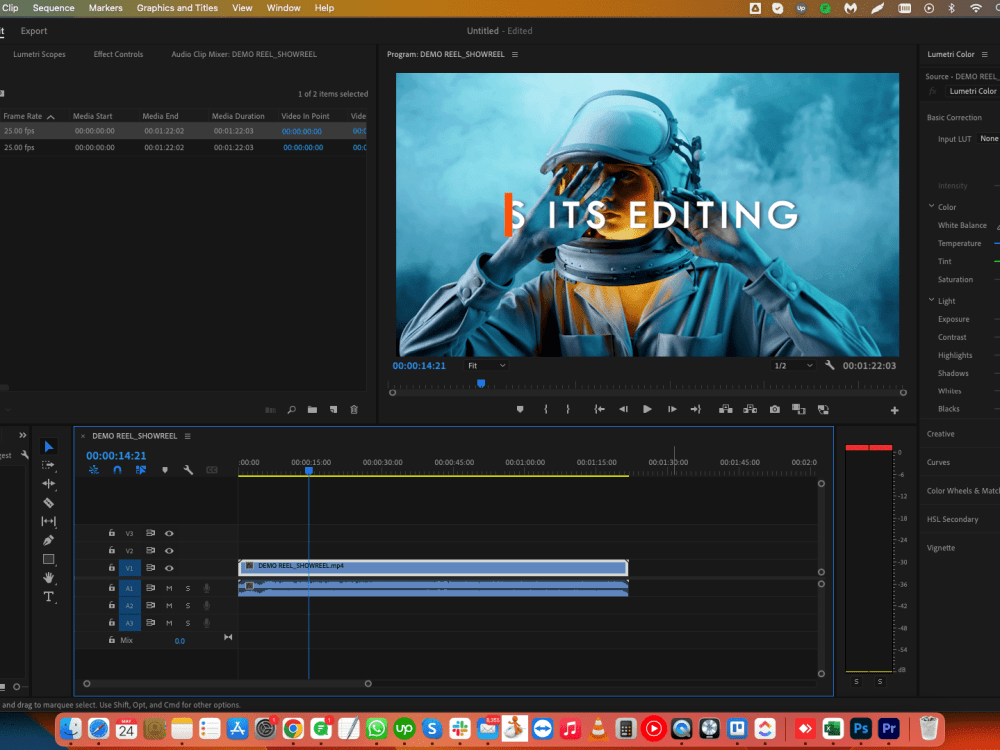This screenshot has height=750, width=1000.
Task: Open the Fit zoom level dropdown
Action: [487, 365]
